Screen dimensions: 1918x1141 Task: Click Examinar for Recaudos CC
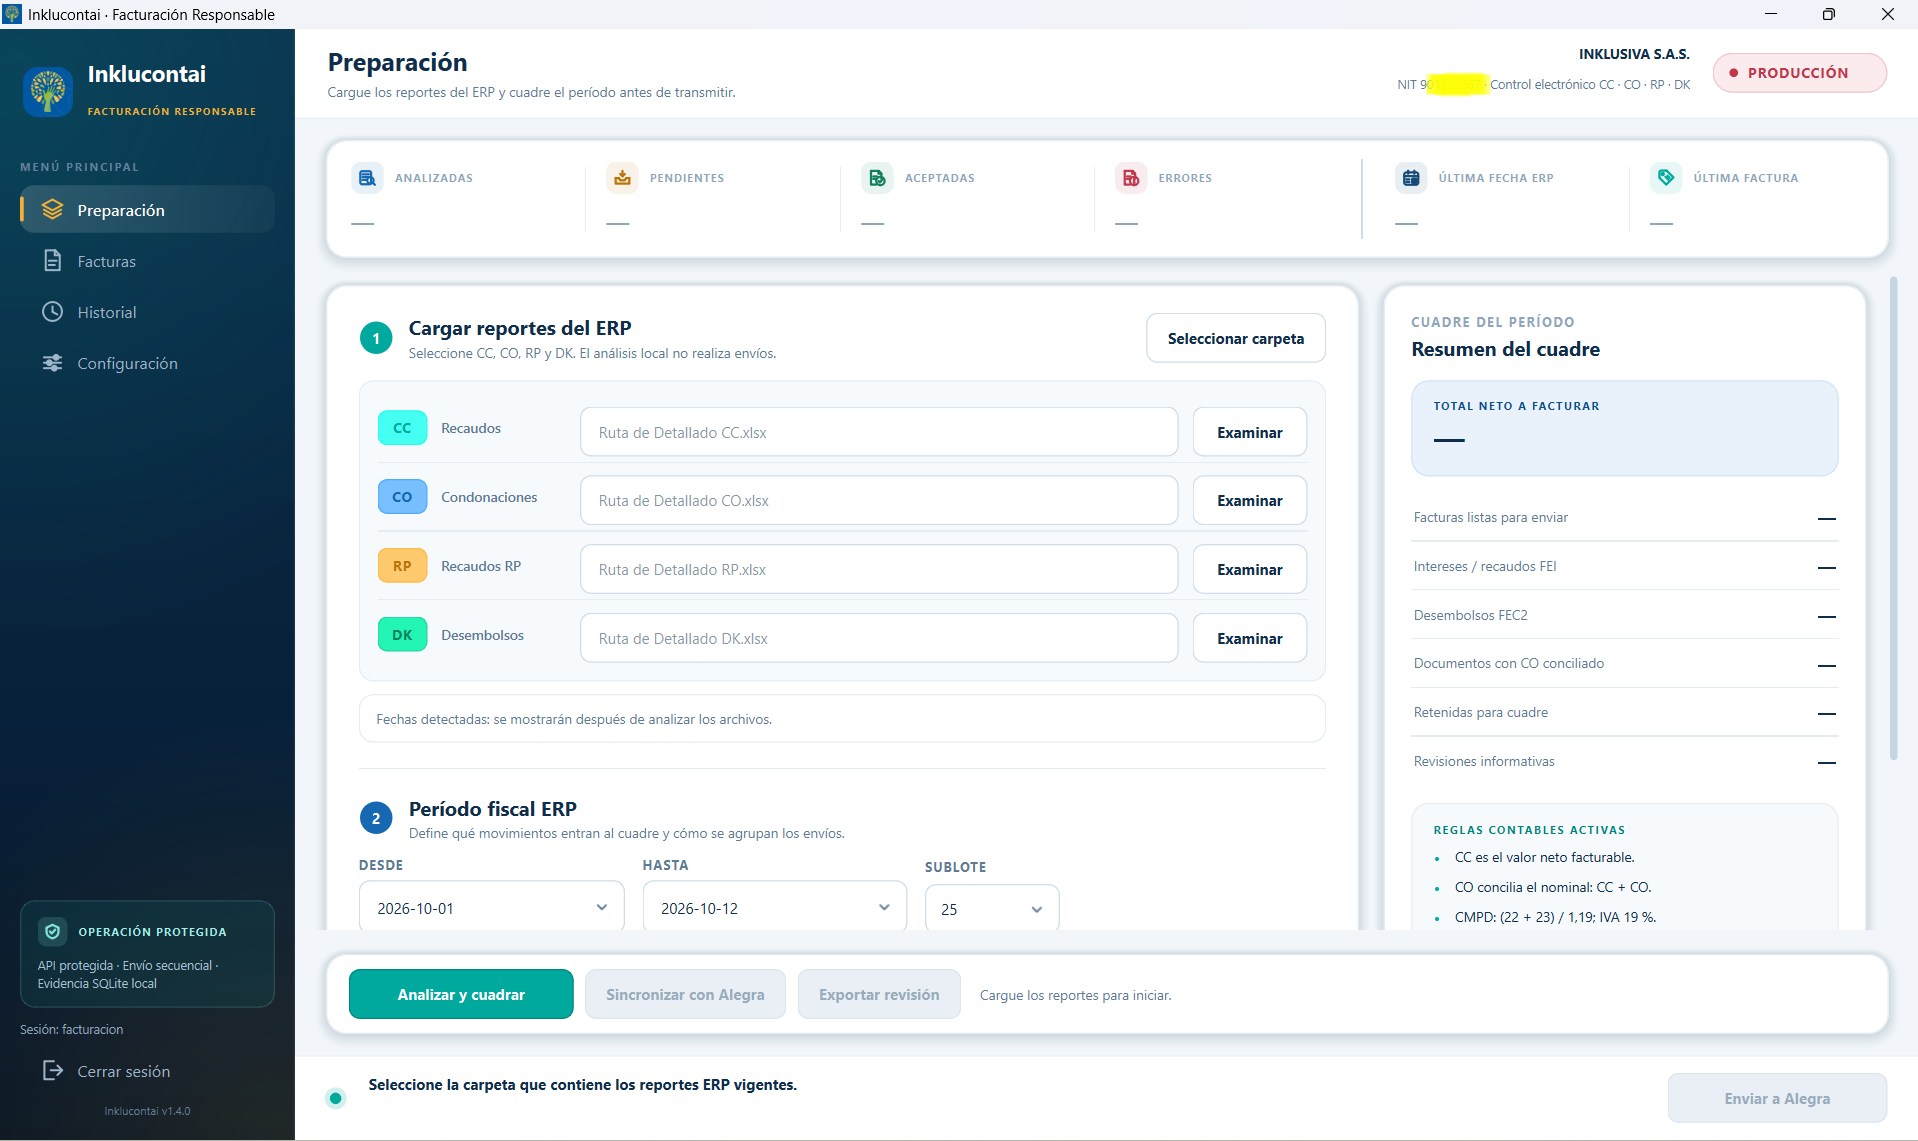tap(1249, 432)
